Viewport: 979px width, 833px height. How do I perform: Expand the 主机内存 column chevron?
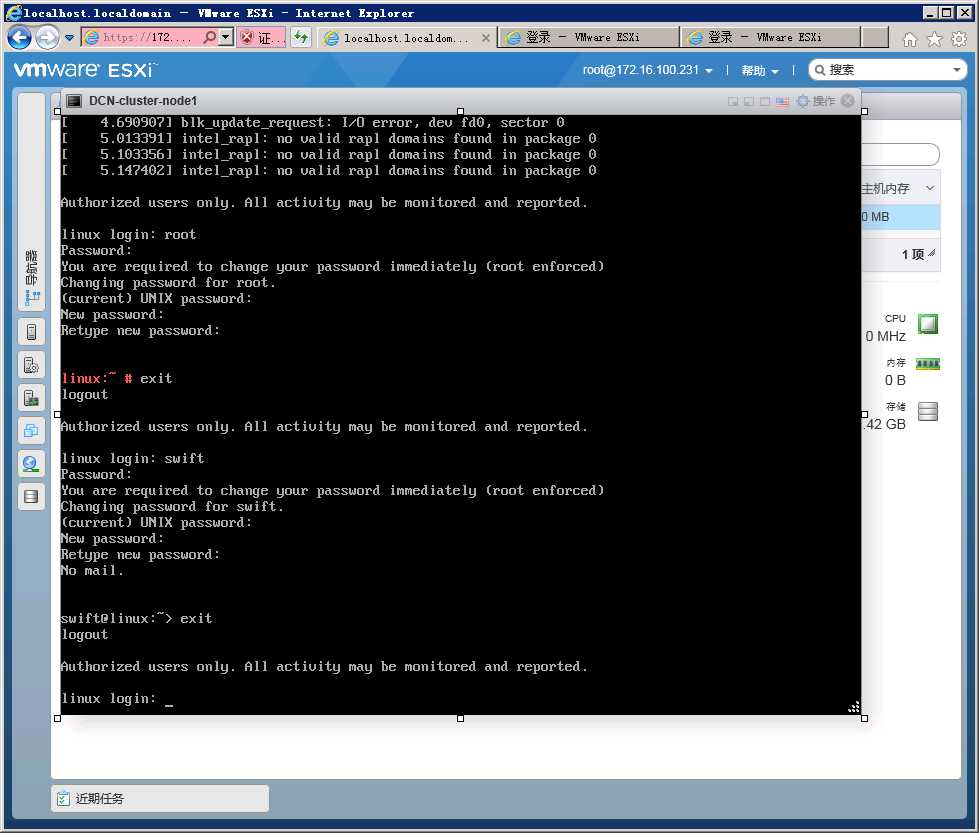point(930,188)
